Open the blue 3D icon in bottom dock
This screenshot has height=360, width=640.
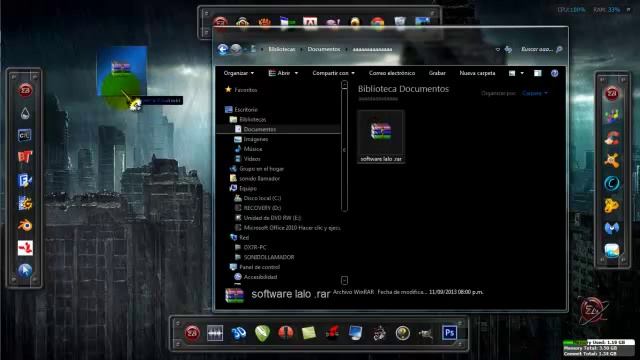coord(239,333)
